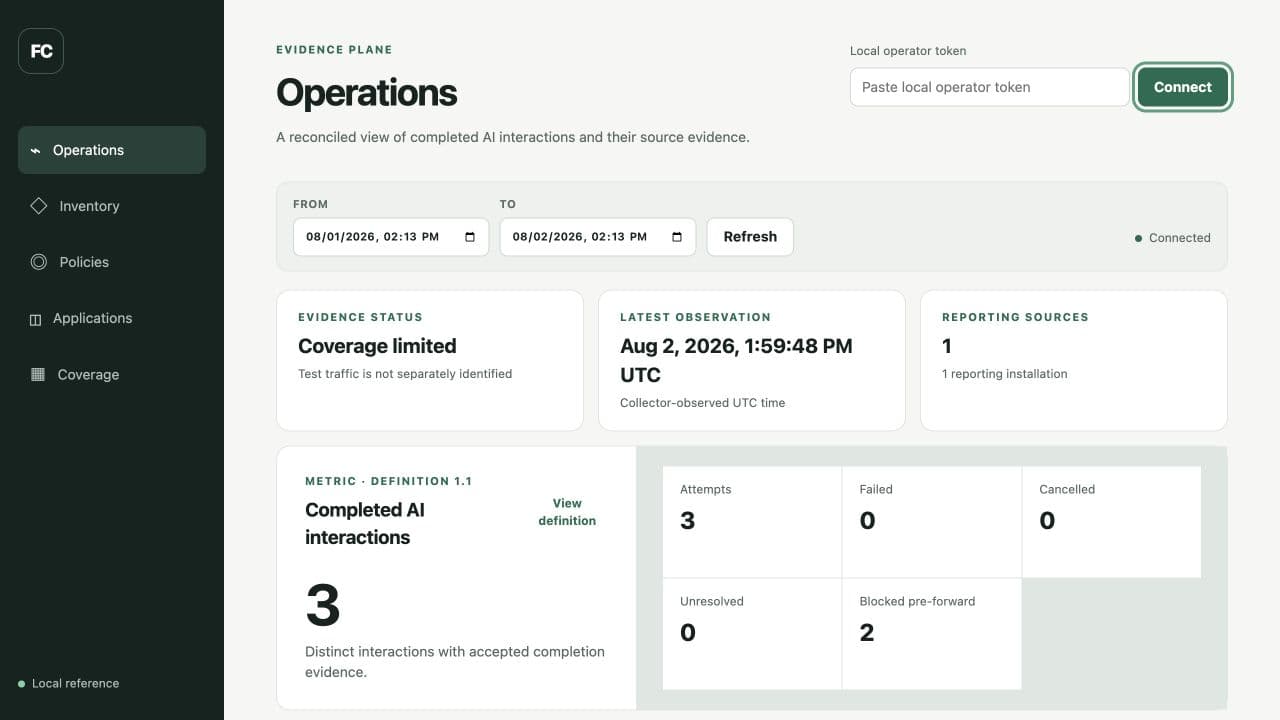
Task: Click the large completed count '3'
Action: (323, 604)
